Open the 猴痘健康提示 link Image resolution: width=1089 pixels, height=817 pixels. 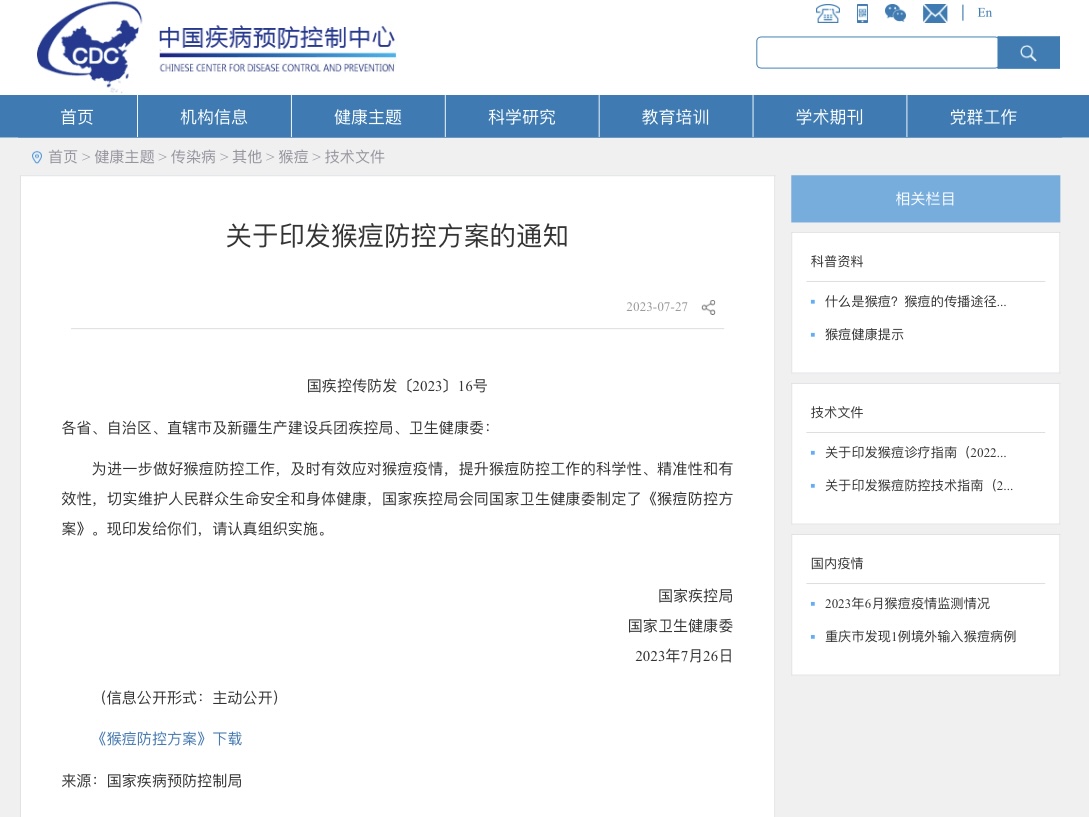coord(864,334)
